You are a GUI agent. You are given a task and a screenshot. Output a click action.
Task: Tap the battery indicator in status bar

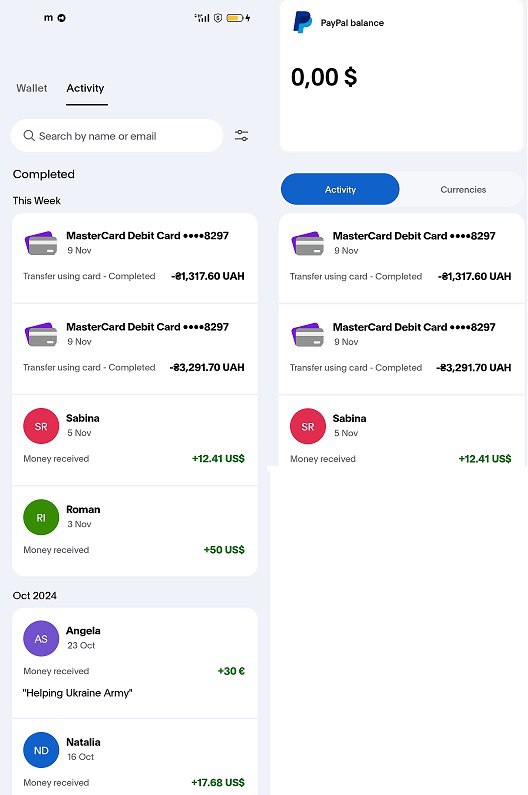coord(235,18)
